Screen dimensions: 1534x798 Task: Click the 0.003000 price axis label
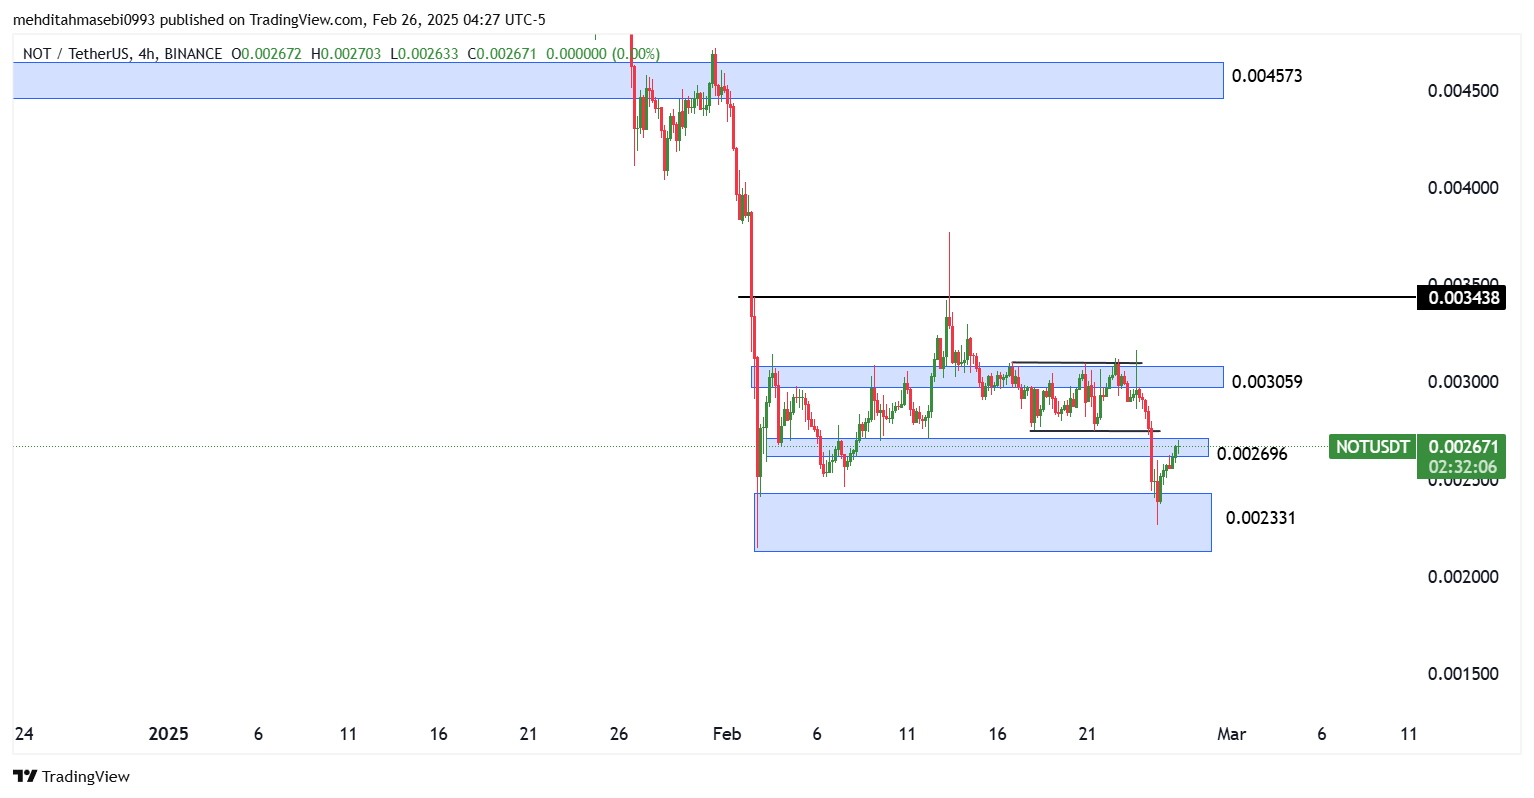click(x=1463, y=382)
